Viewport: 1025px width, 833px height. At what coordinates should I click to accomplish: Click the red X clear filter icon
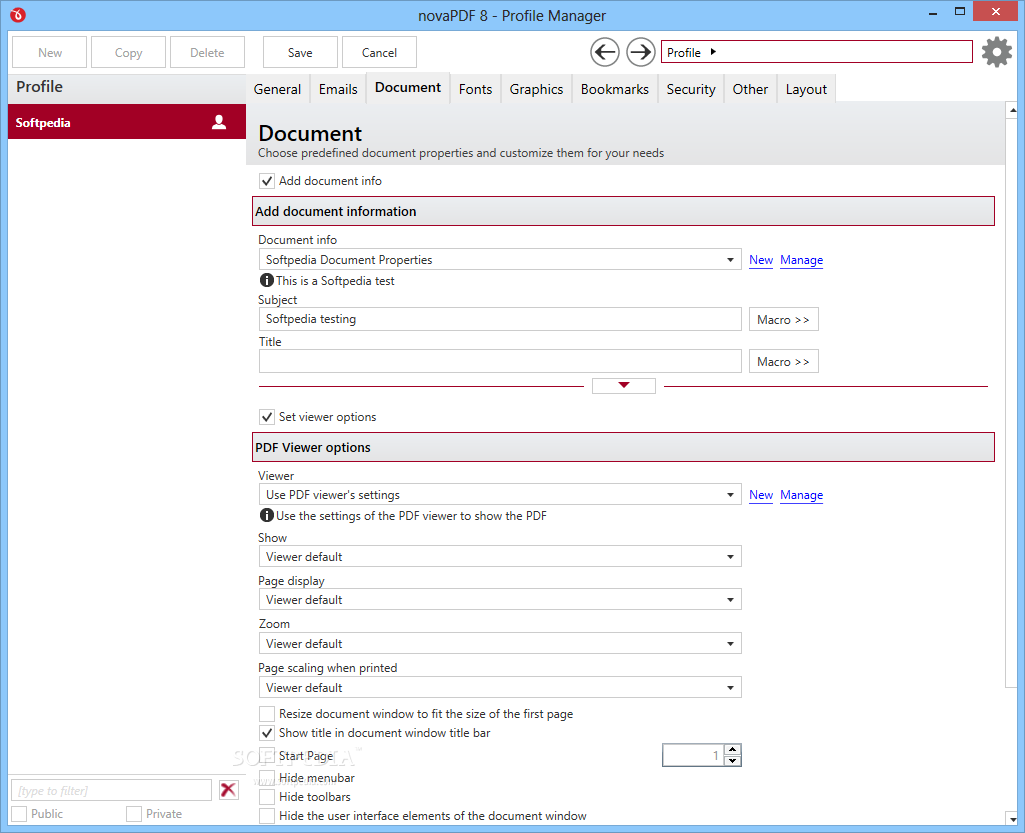(x=228, y=790)
